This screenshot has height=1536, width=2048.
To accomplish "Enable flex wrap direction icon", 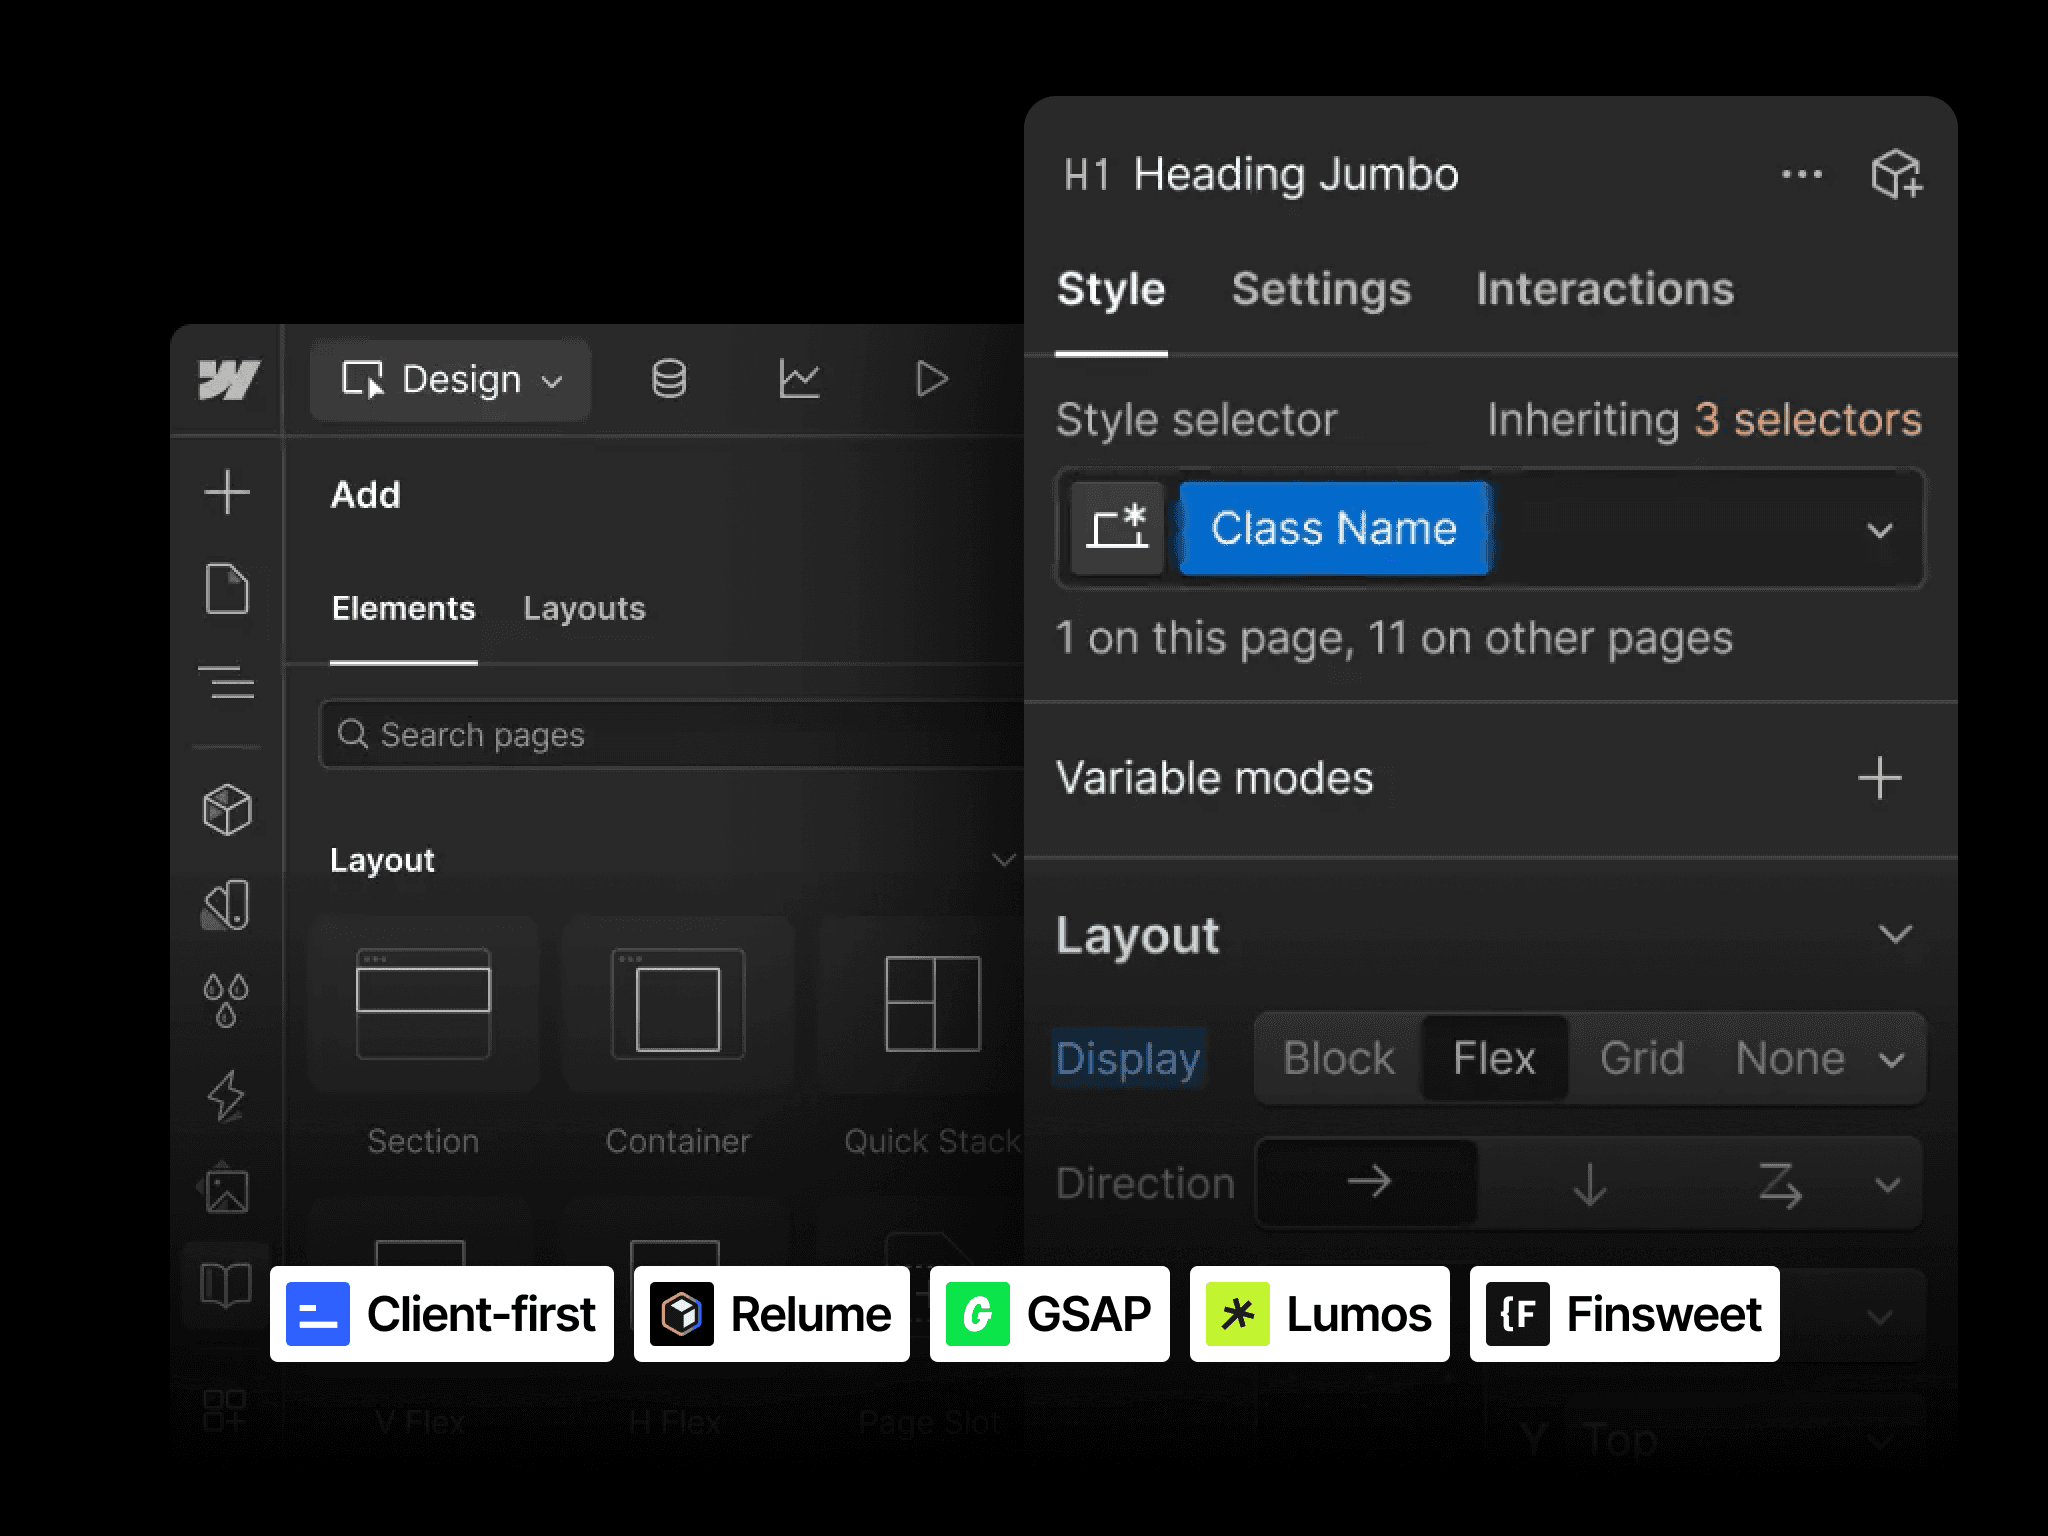I will pos(1780,1184).
